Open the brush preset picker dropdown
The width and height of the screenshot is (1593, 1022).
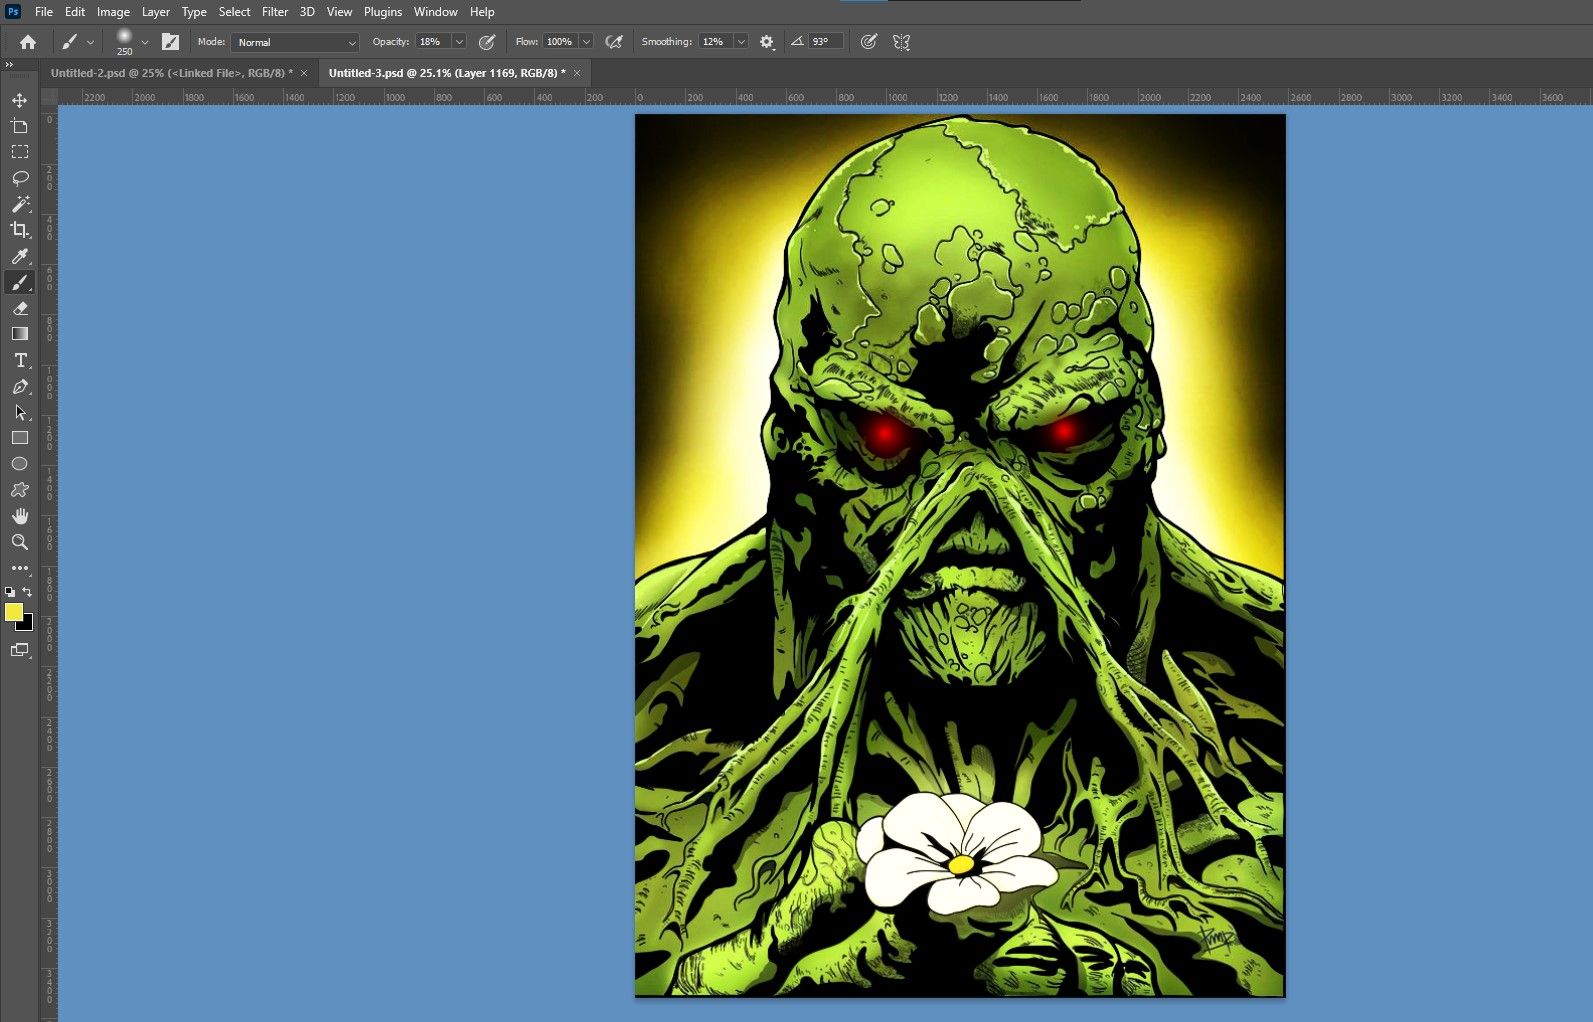click(145, 42)
